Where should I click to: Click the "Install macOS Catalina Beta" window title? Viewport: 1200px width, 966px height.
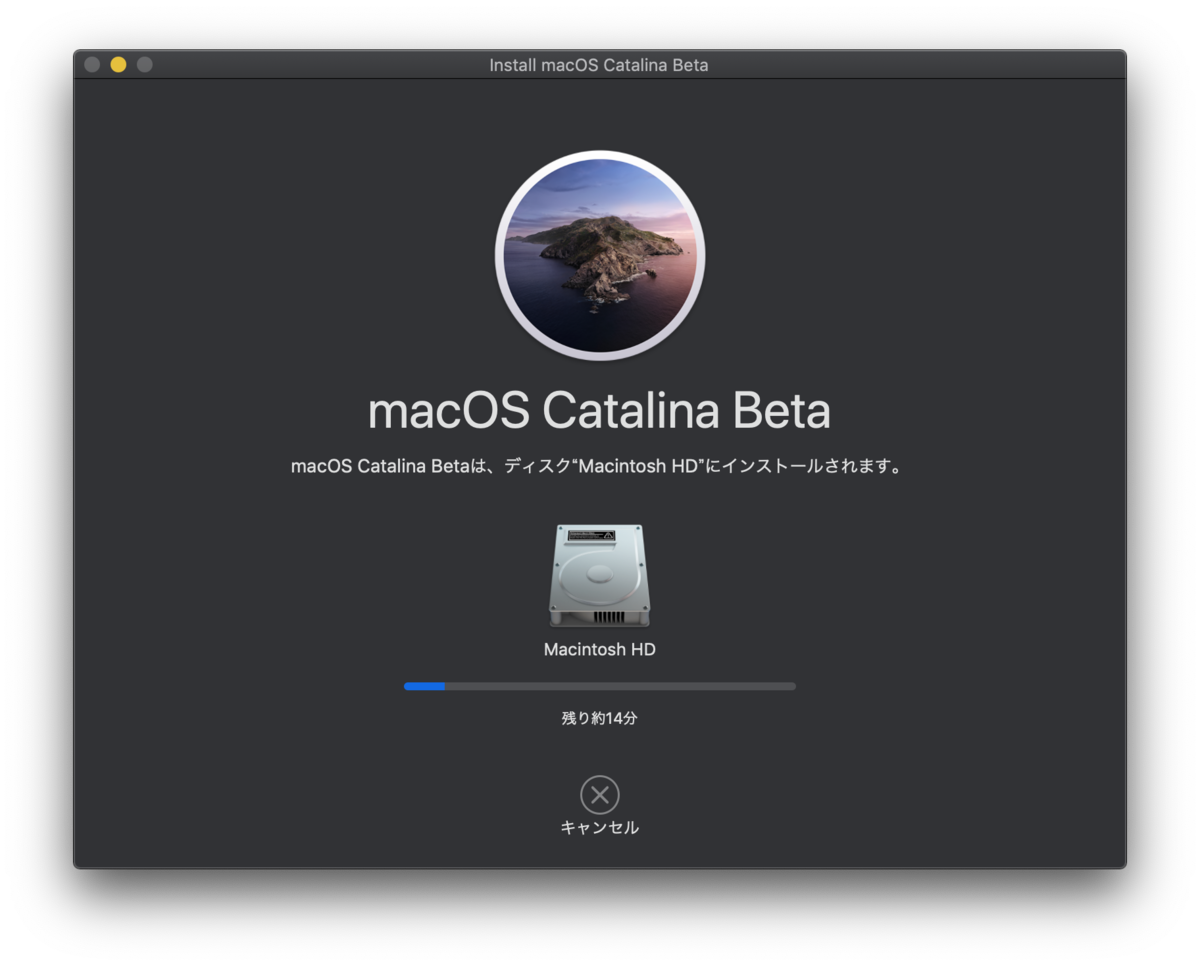click(x=598, y=65)
